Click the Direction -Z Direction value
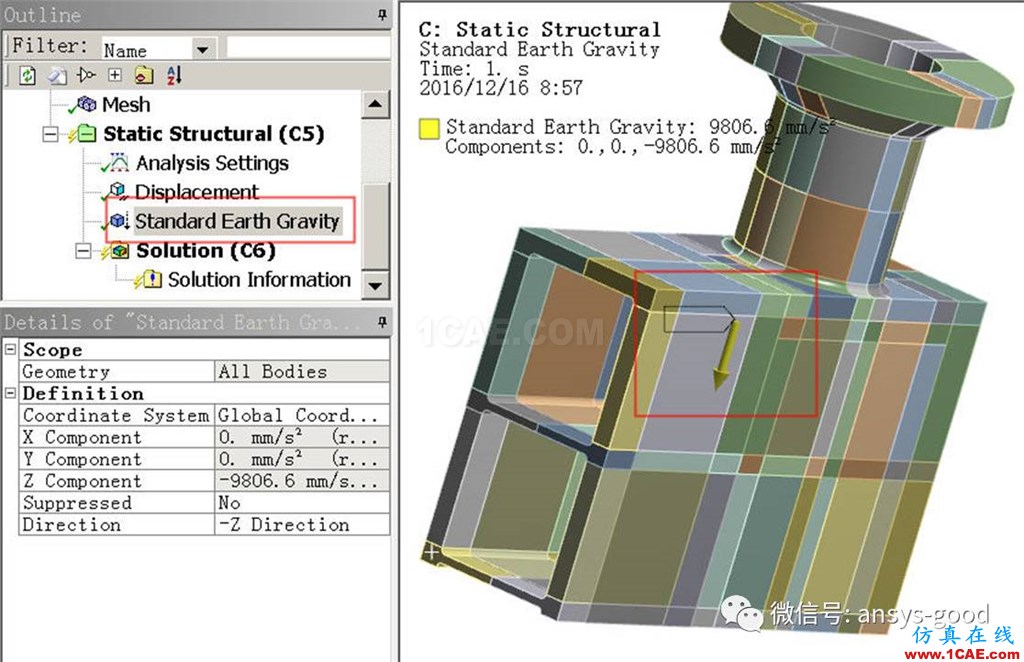Image resolution: width=1024 pixels, height=662 pixels. coord(302,525)
